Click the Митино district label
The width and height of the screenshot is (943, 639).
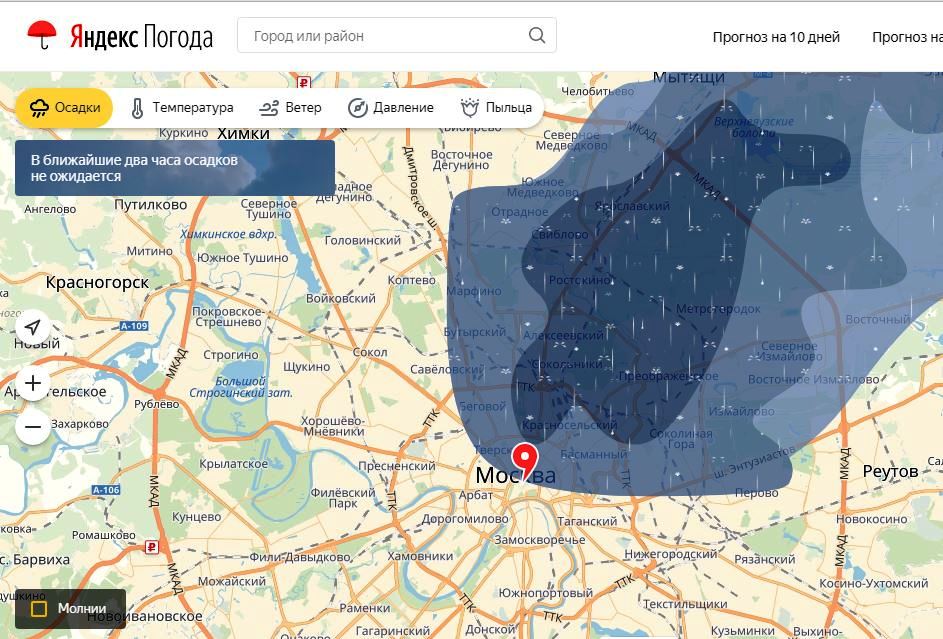coord(149,251)
